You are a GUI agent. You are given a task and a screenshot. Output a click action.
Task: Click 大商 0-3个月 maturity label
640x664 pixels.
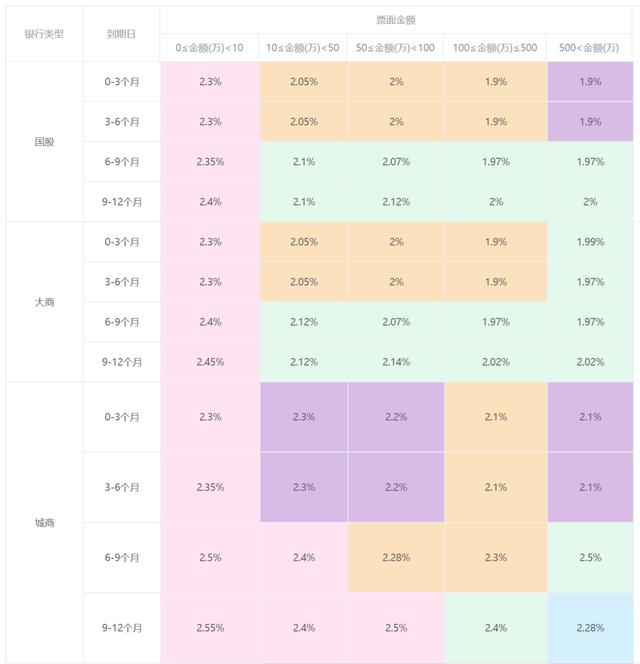(121, 242)
